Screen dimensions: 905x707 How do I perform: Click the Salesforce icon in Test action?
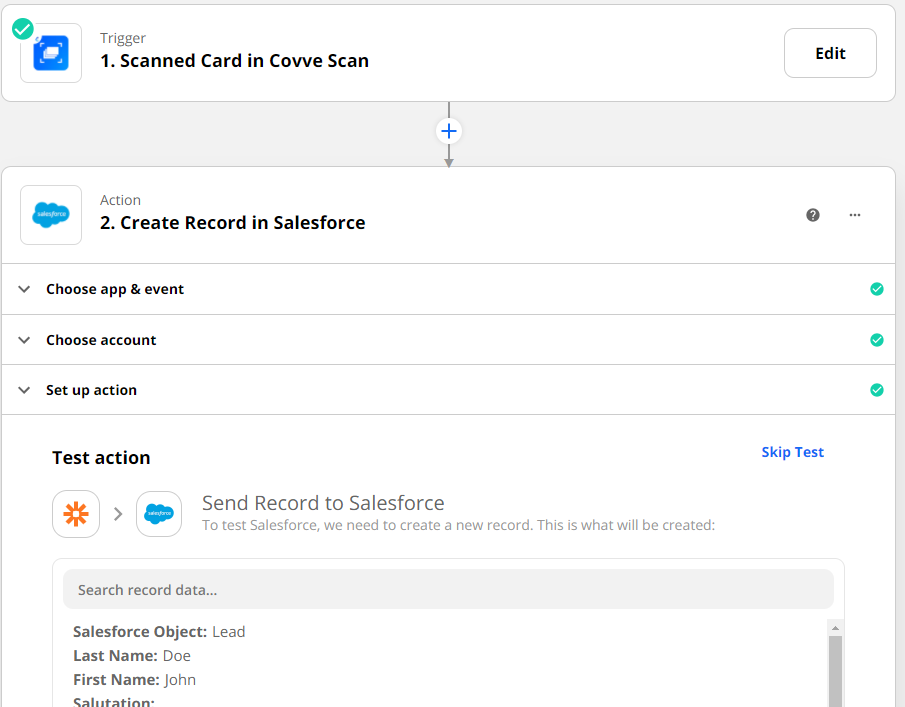point(159,514)
